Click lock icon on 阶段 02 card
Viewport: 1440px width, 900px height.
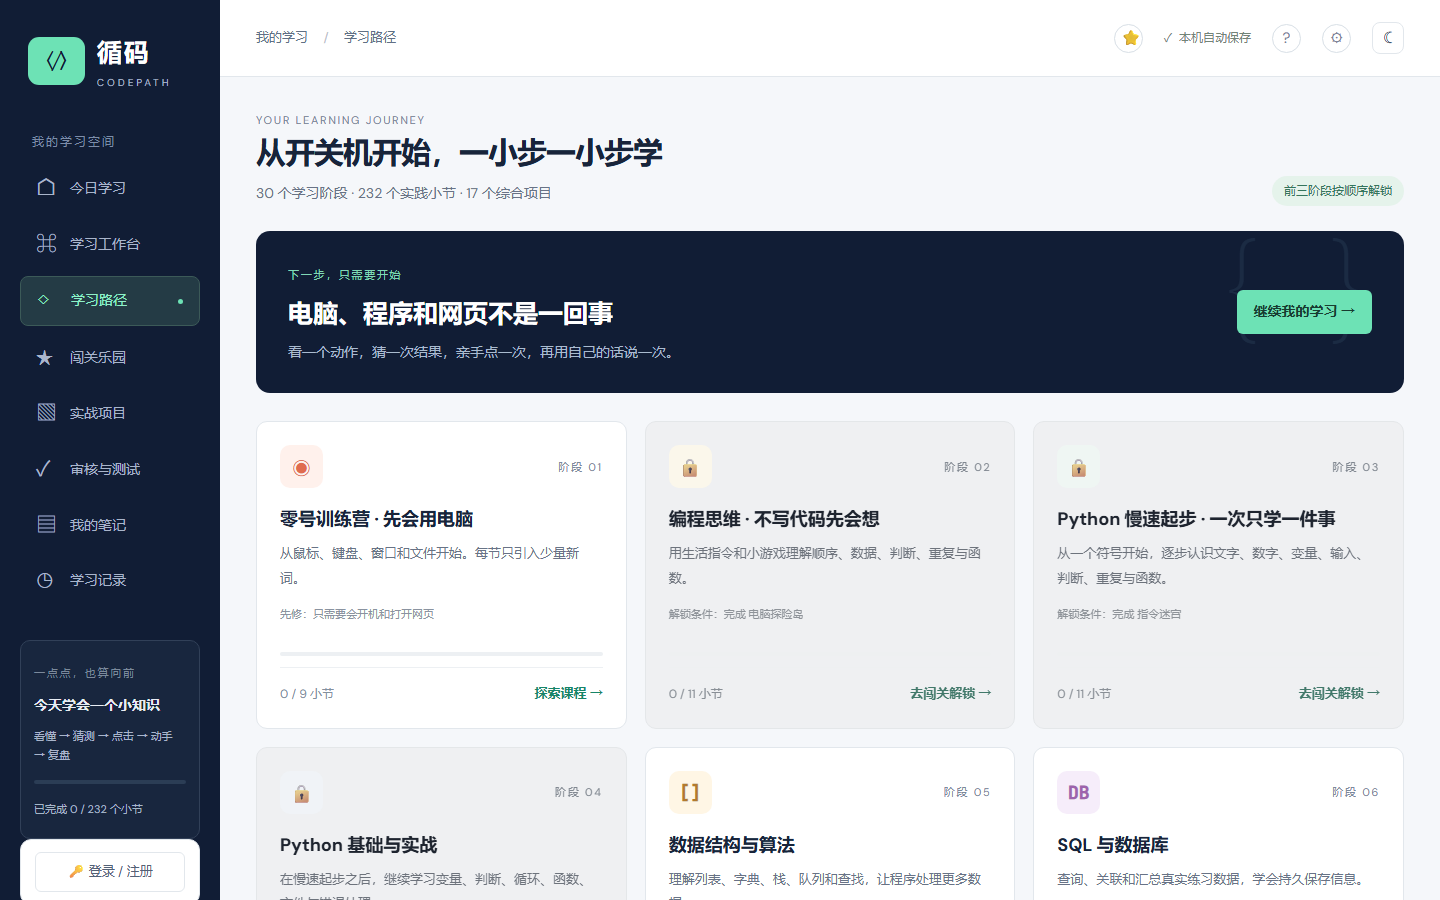coord(690,467)
